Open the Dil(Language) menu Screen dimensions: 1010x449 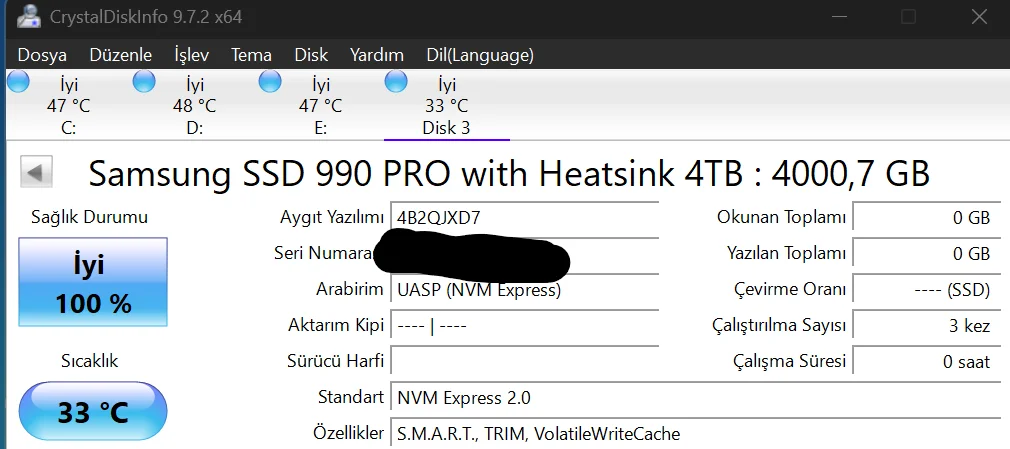coord(480,55)
